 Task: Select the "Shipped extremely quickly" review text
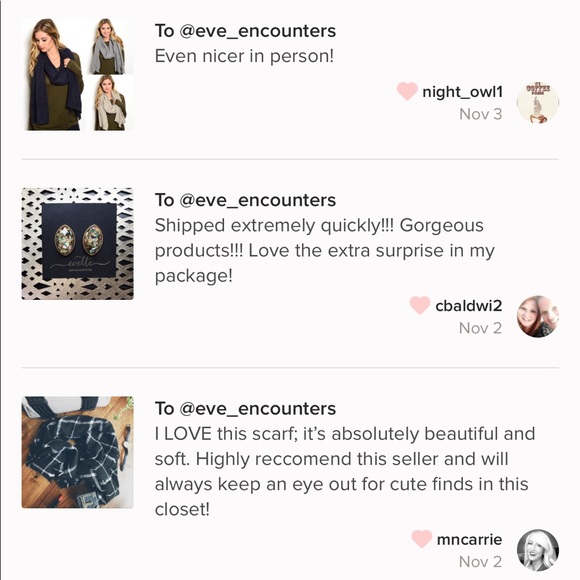(325, 250)
